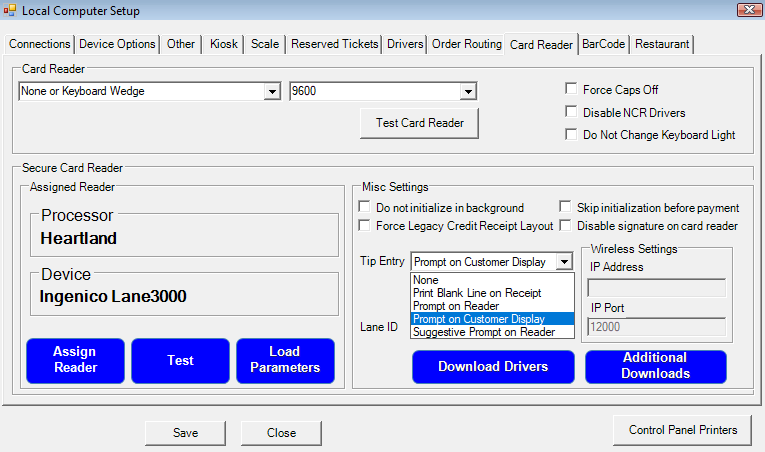Click the Card Reader tab
This screenshot has height=452, width=765.
(541, 44)
